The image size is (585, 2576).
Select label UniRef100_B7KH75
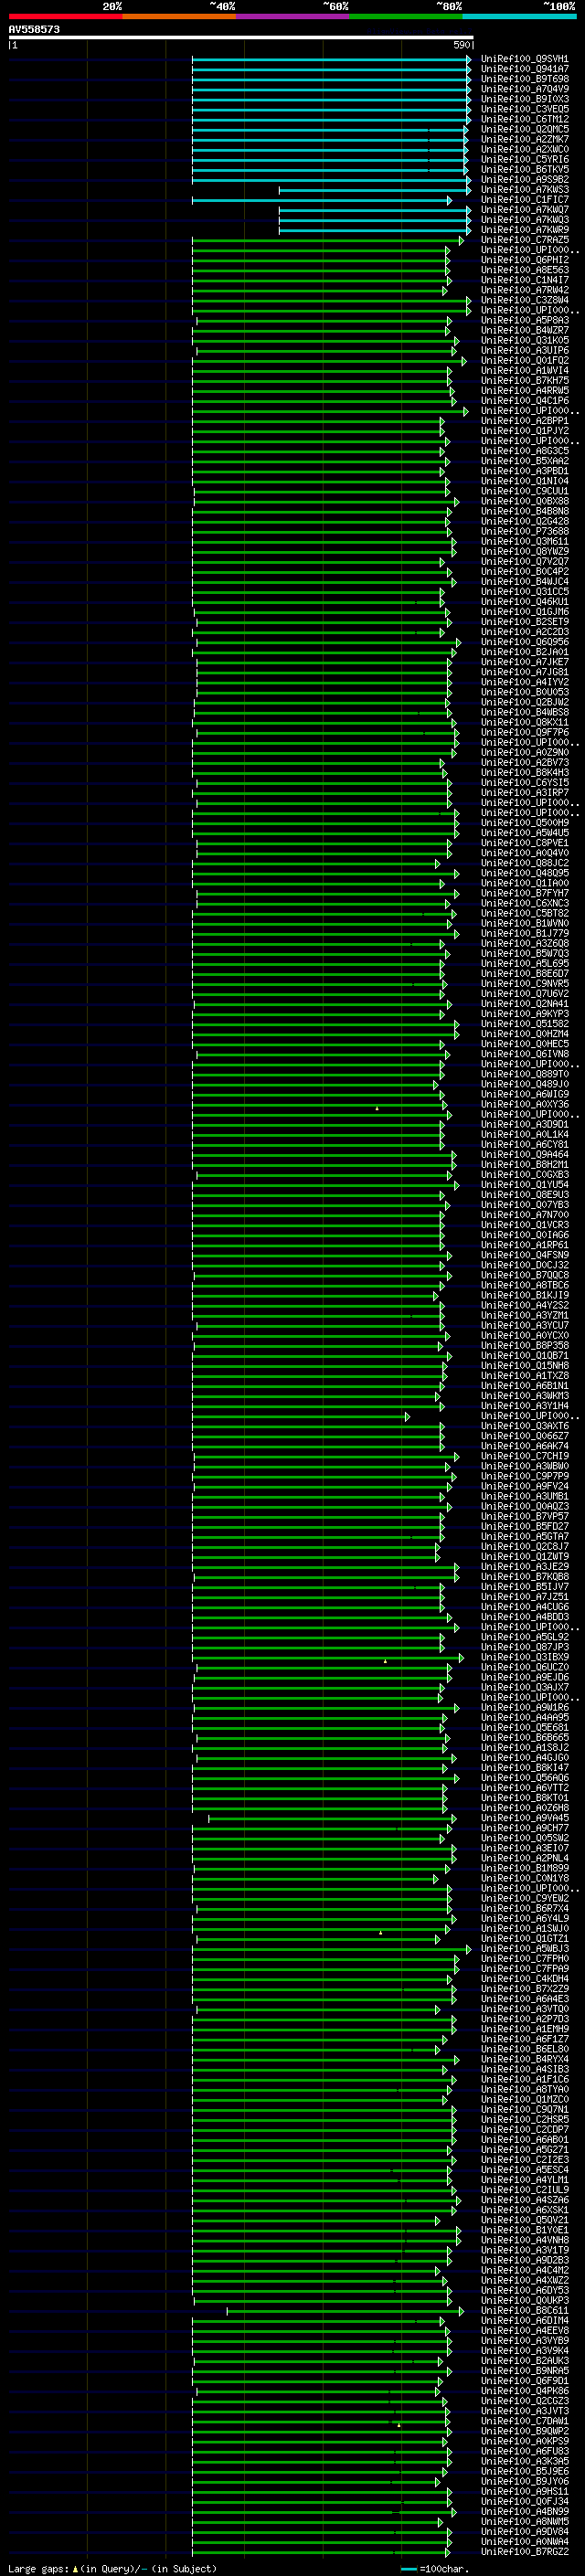525,380
